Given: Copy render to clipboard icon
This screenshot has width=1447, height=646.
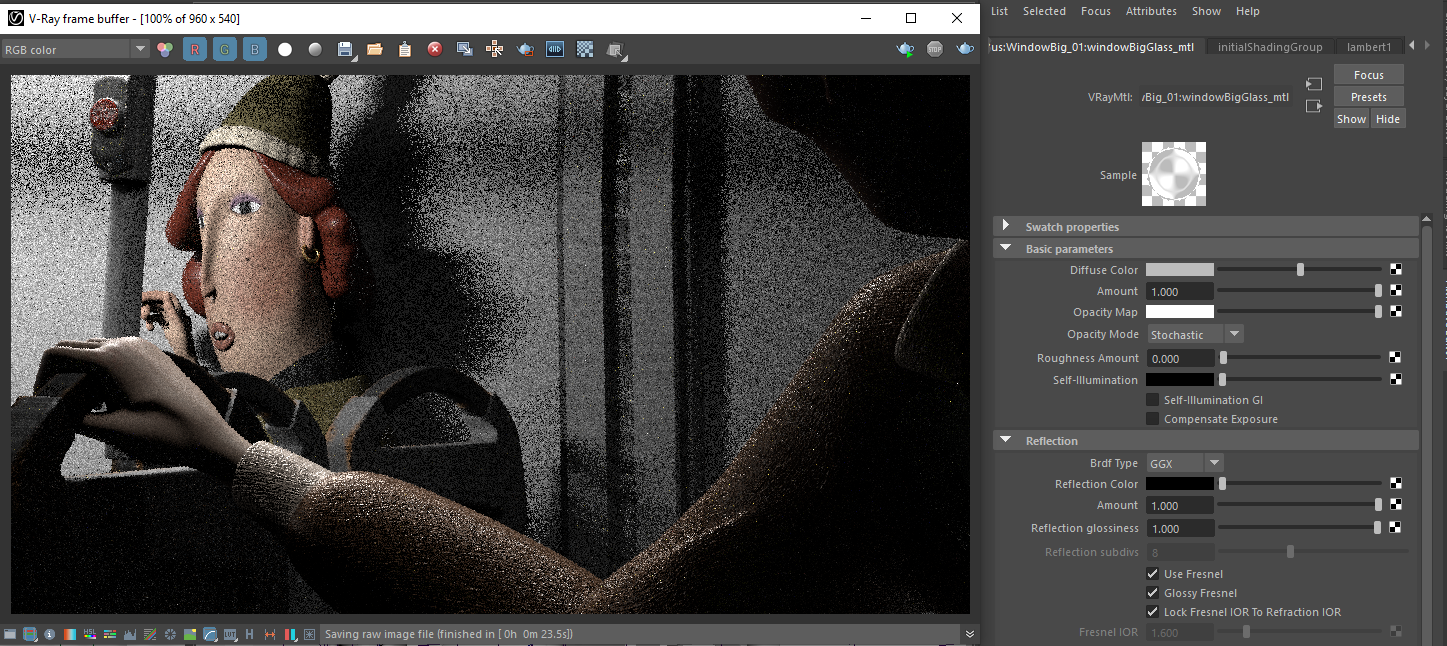Looking at the screenshot, I should [405, 49].
